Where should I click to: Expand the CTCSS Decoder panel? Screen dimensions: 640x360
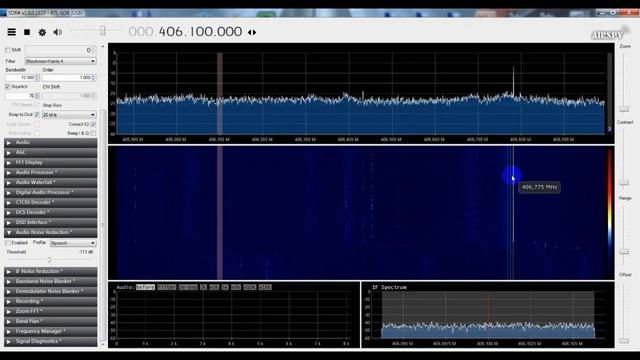tap(51, 202)
